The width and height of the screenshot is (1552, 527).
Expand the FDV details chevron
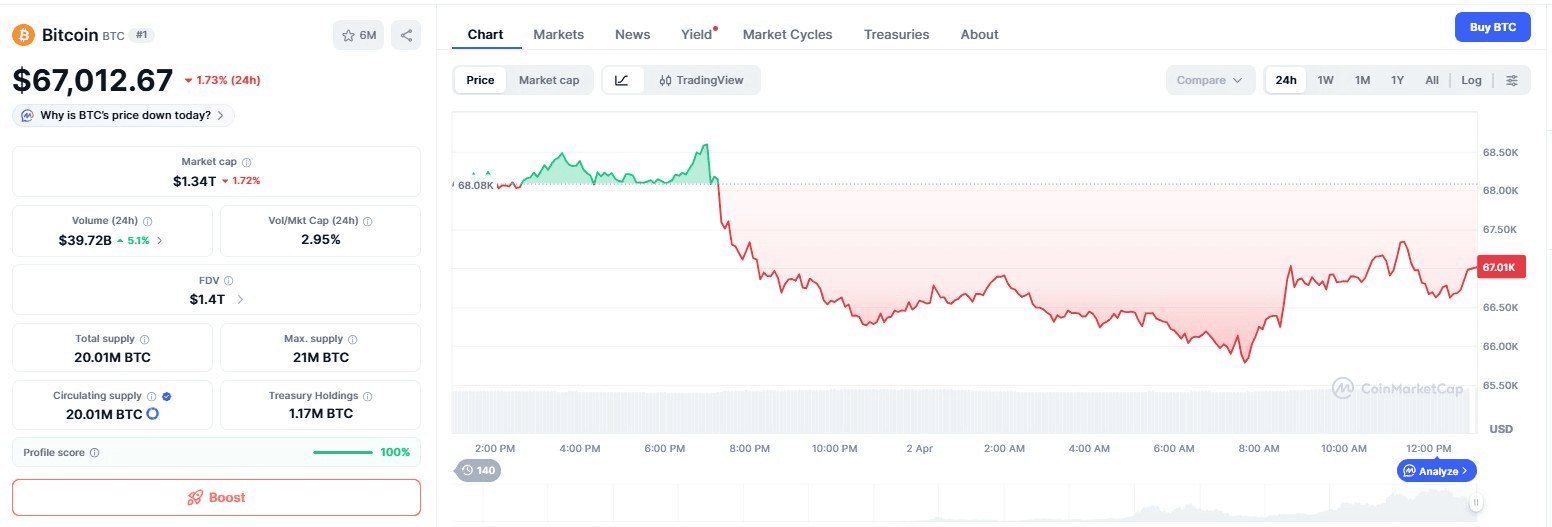[x=239, y=299]
